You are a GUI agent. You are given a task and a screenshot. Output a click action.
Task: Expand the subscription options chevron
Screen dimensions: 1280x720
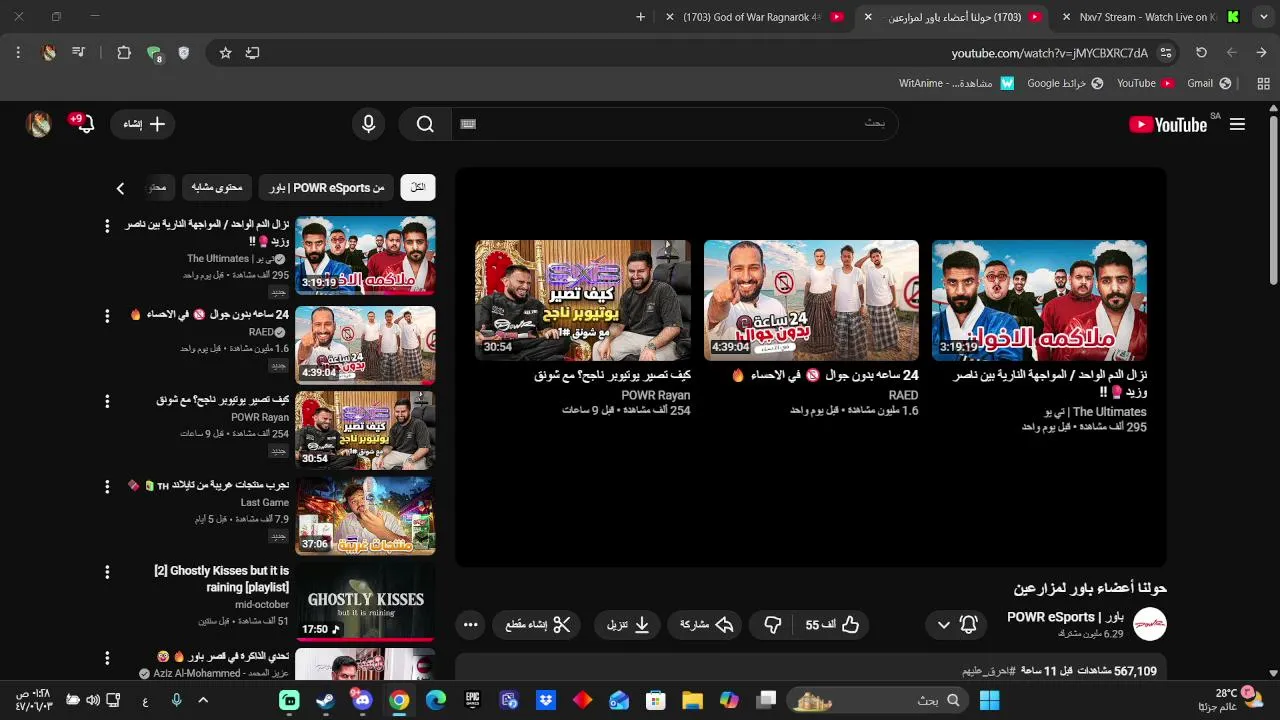point(943,625)
